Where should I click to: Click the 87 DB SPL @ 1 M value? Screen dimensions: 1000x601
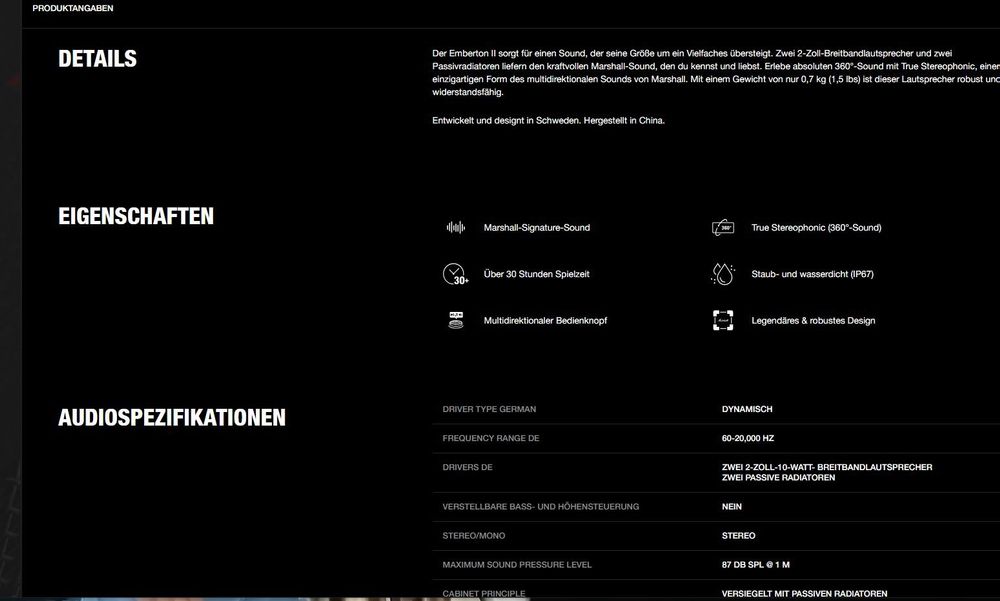pyautogui.click(x=756, y=565)
